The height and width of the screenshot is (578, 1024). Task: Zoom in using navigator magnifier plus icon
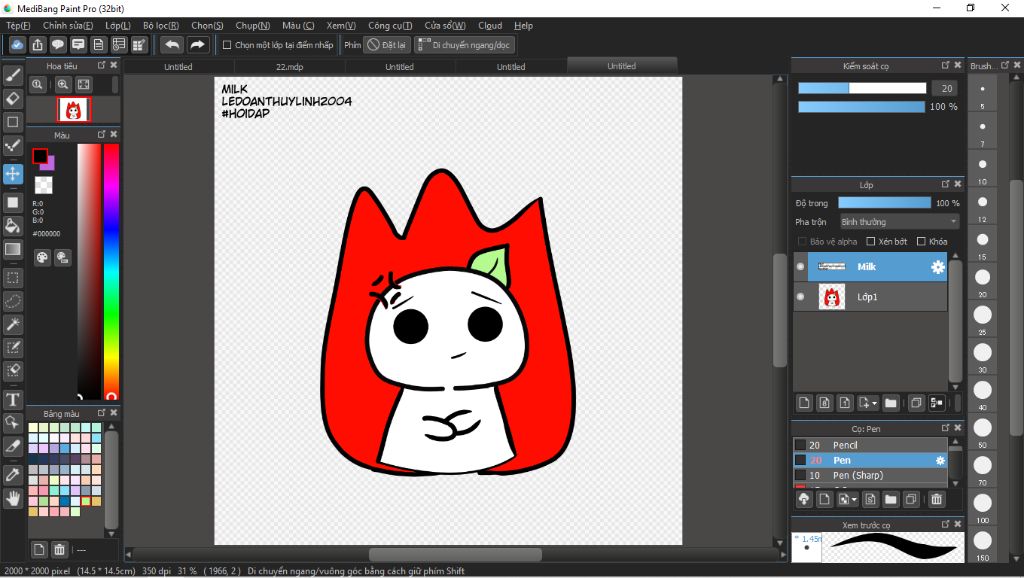pyautogui.click(x=63, y=84)
